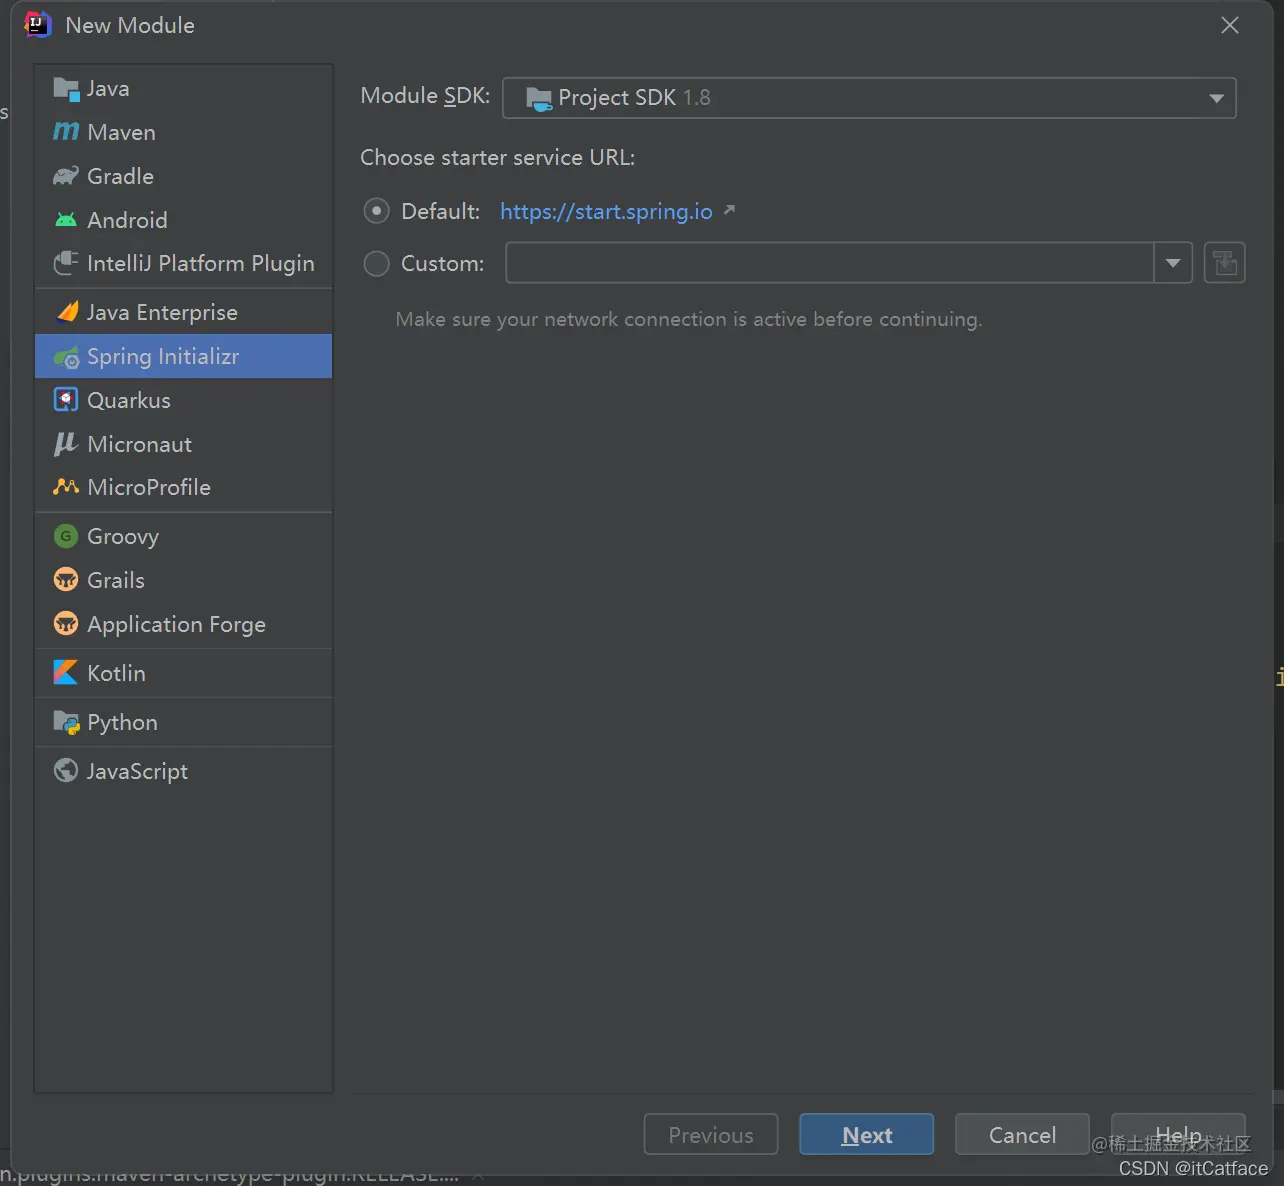Click the browse icon next to the Custom field
1284x1186 pixels.
(1224, 263)
